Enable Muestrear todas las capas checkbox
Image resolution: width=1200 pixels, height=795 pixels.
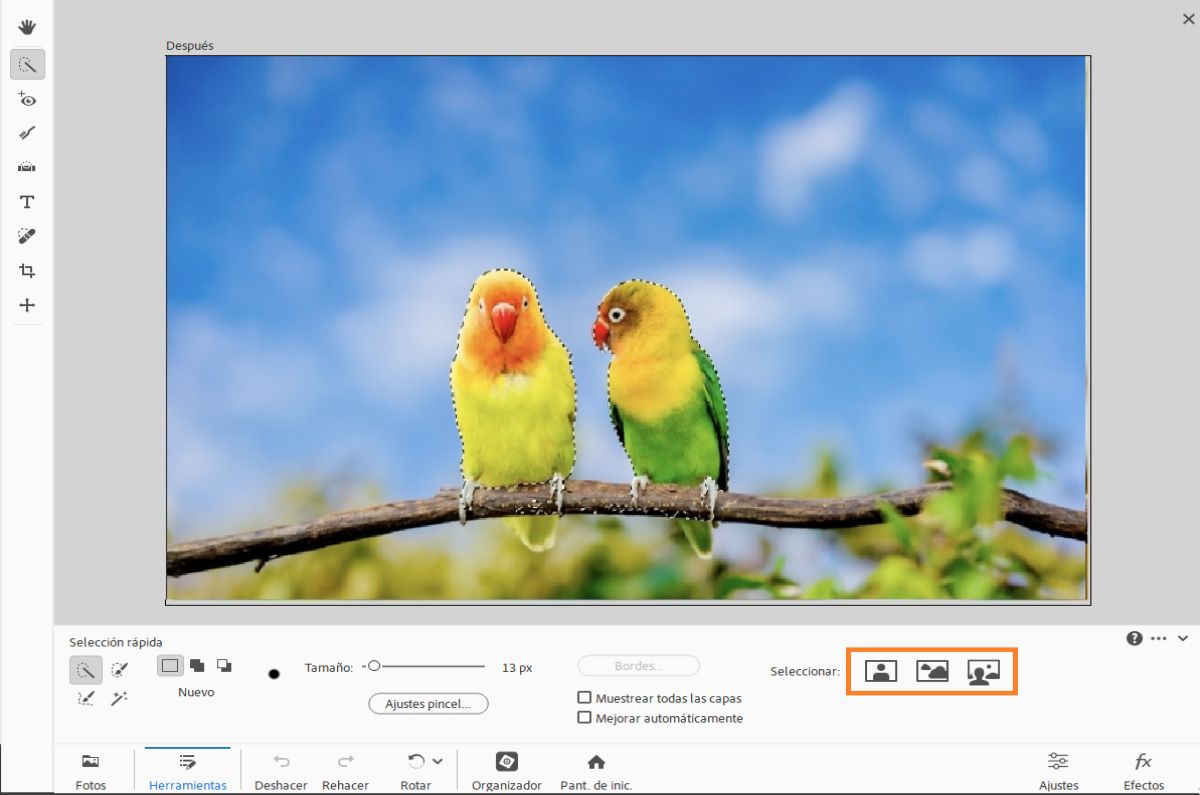[585, 698]
